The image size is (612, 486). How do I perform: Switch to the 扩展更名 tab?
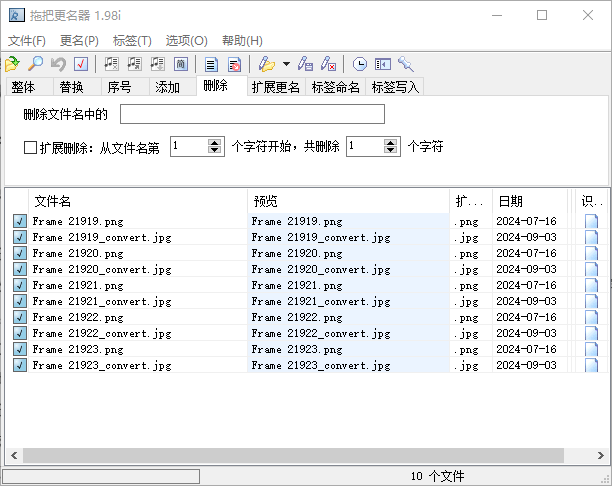point(276,87)
